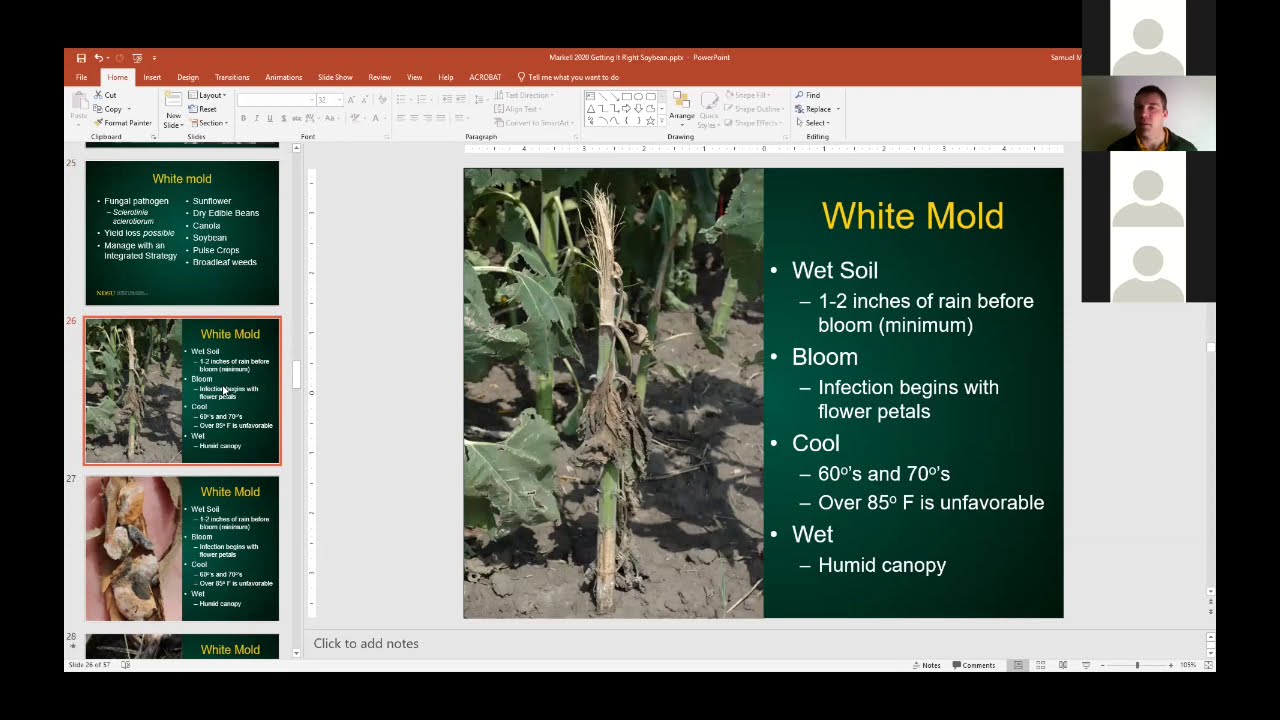Image resolution: width=1280 pixels, height=720 pixels.
Task: Apply bold formatting
Action: [243, 118]
